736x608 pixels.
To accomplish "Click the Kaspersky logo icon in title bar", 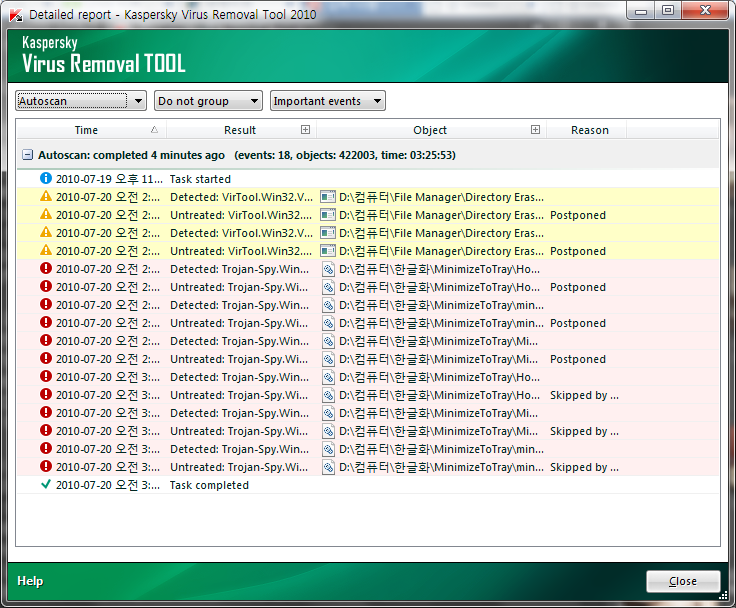I will click(x=16, y=15).
